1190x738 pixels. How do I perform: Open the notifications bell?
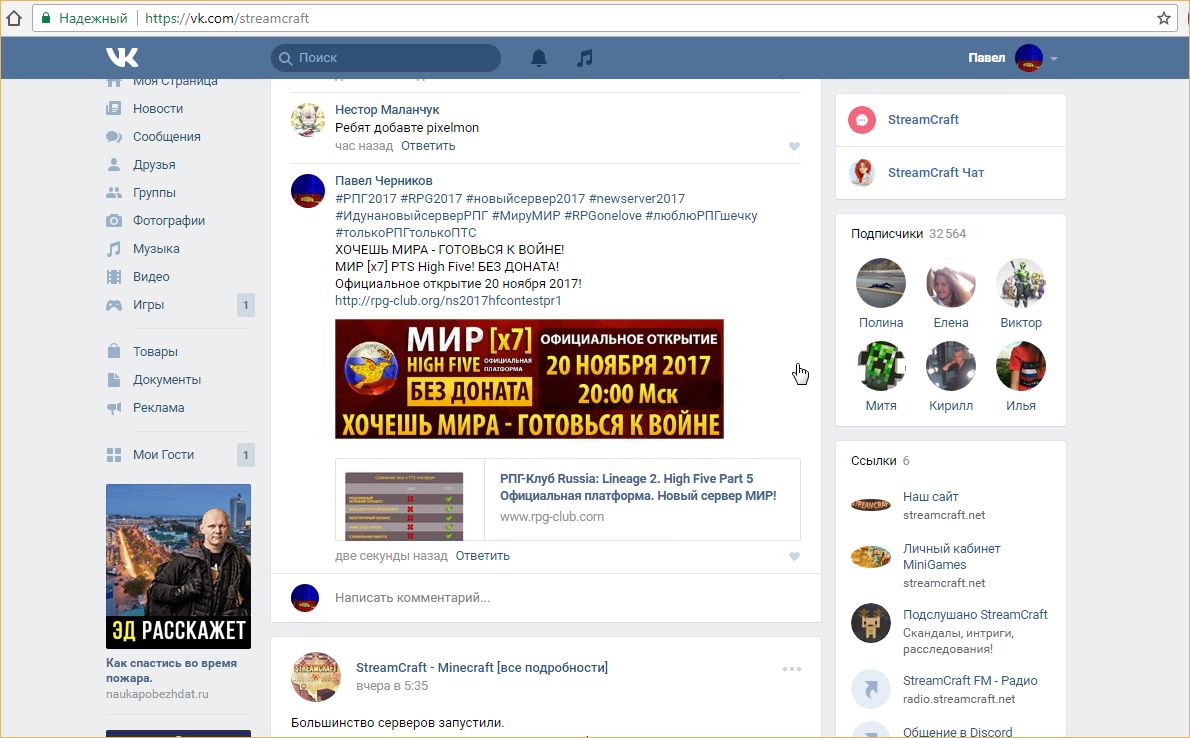click(x=539, y=58)
